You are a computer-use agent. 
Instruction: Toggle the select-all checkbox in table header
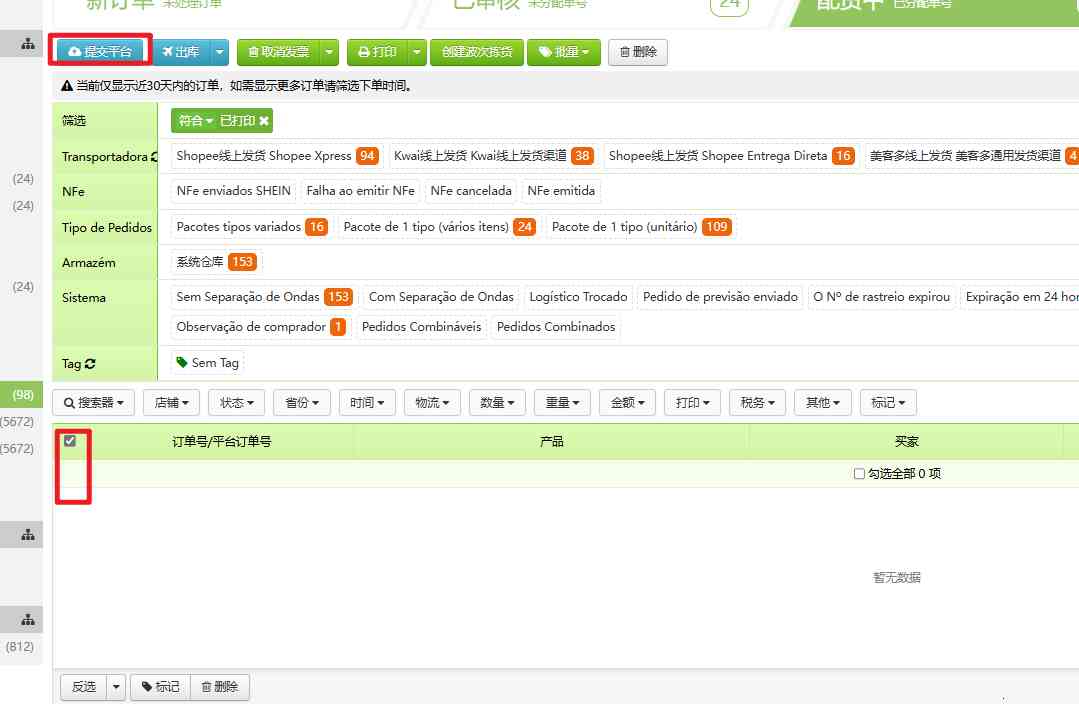(68, 440)
